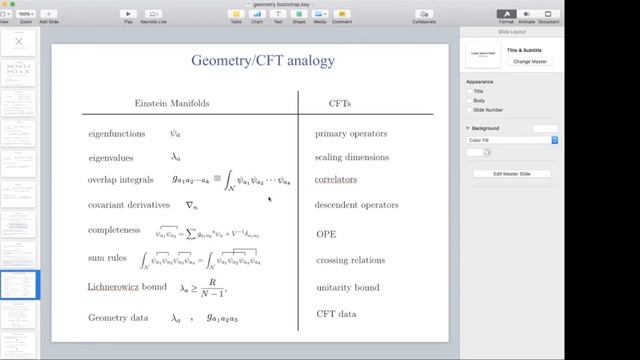Click the 'Lichnerowicz bound' text
640x360 pixels.
tap(127, 287)
